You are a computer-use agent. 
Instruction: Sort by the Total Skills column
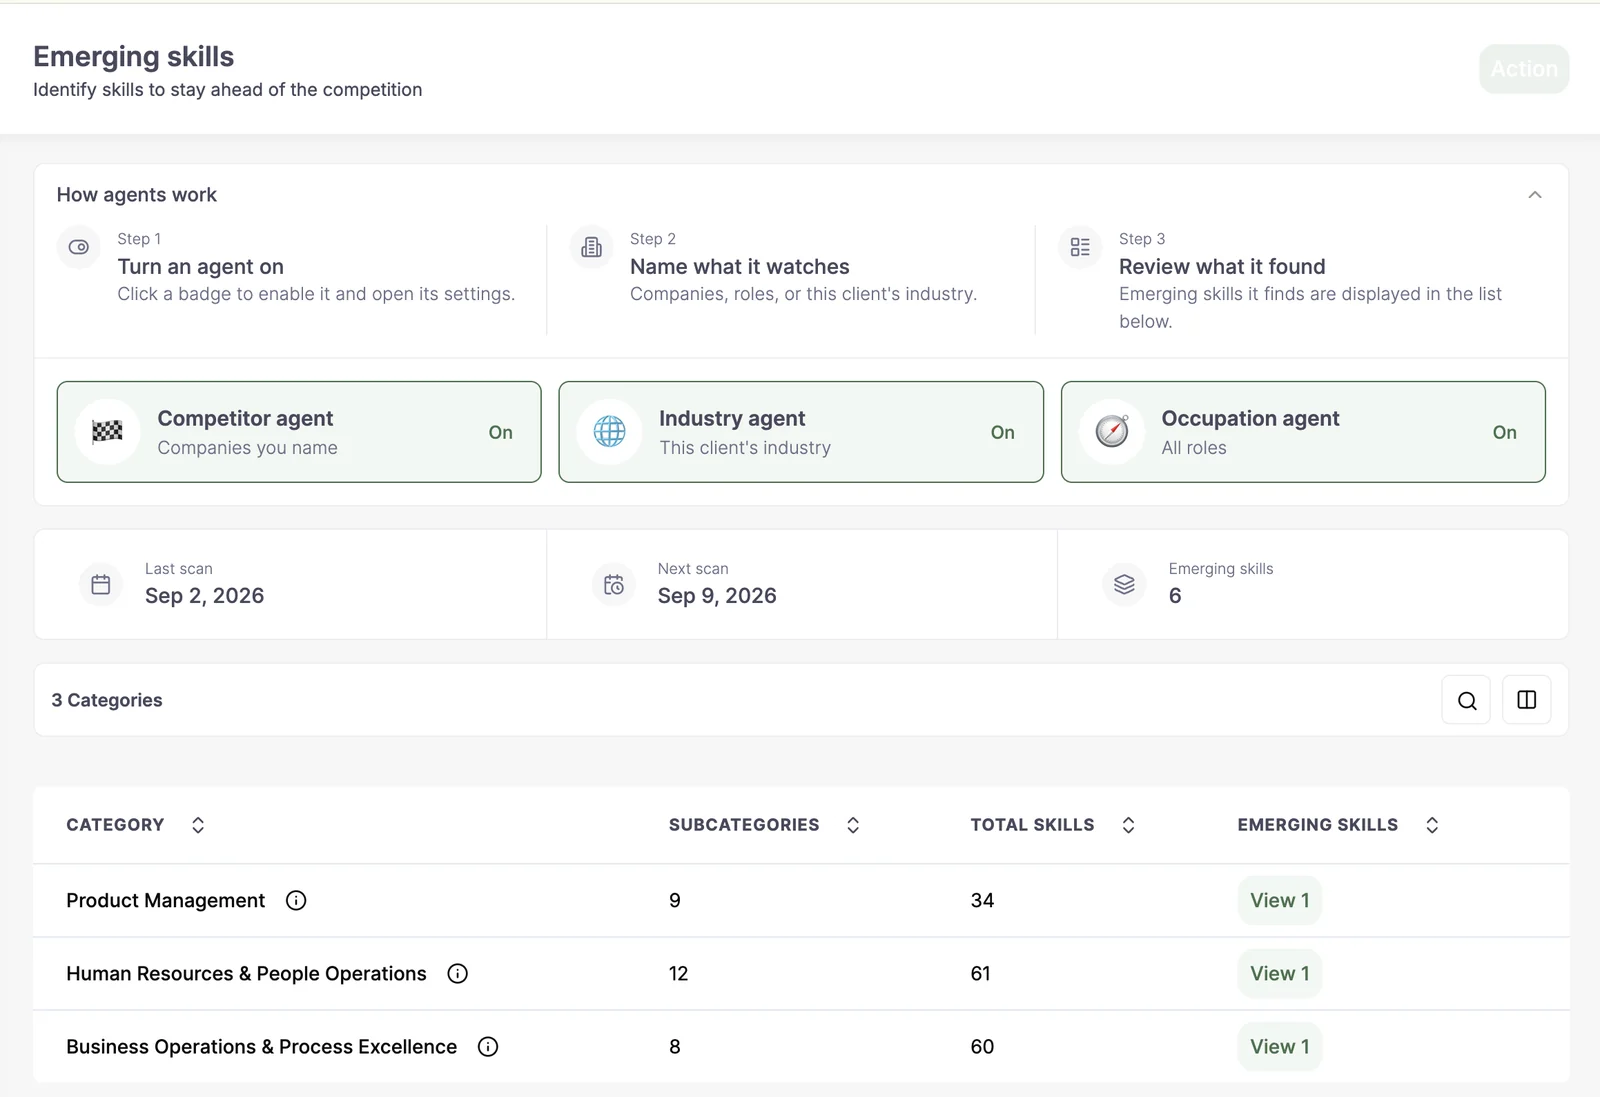point(1128,825)
